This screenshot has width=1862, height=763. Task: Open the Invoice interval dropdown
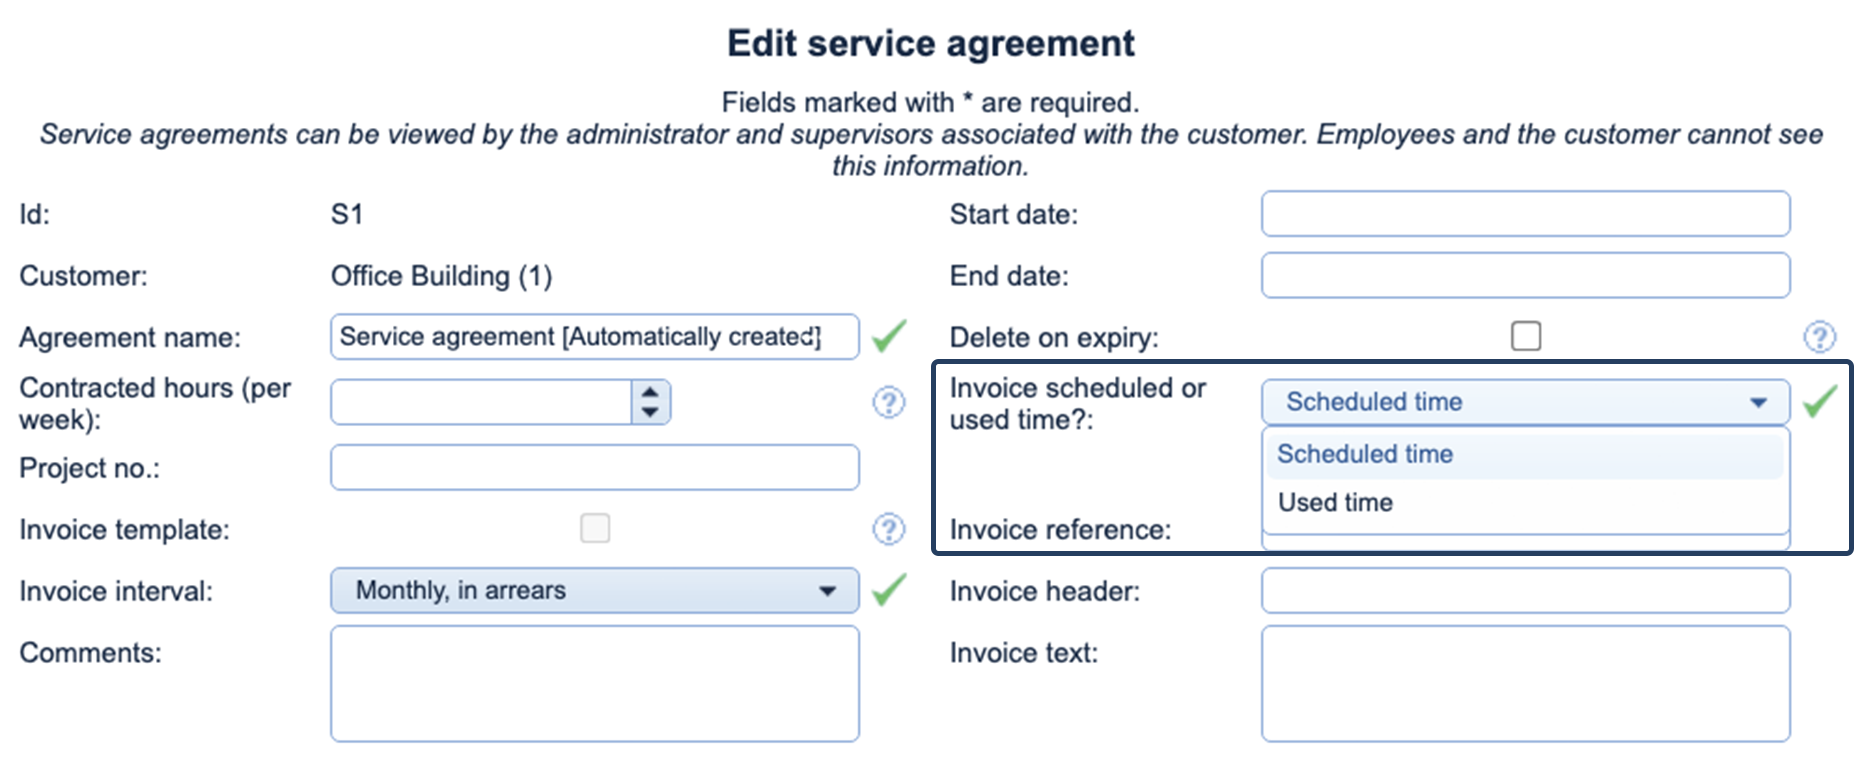[828, 590]
